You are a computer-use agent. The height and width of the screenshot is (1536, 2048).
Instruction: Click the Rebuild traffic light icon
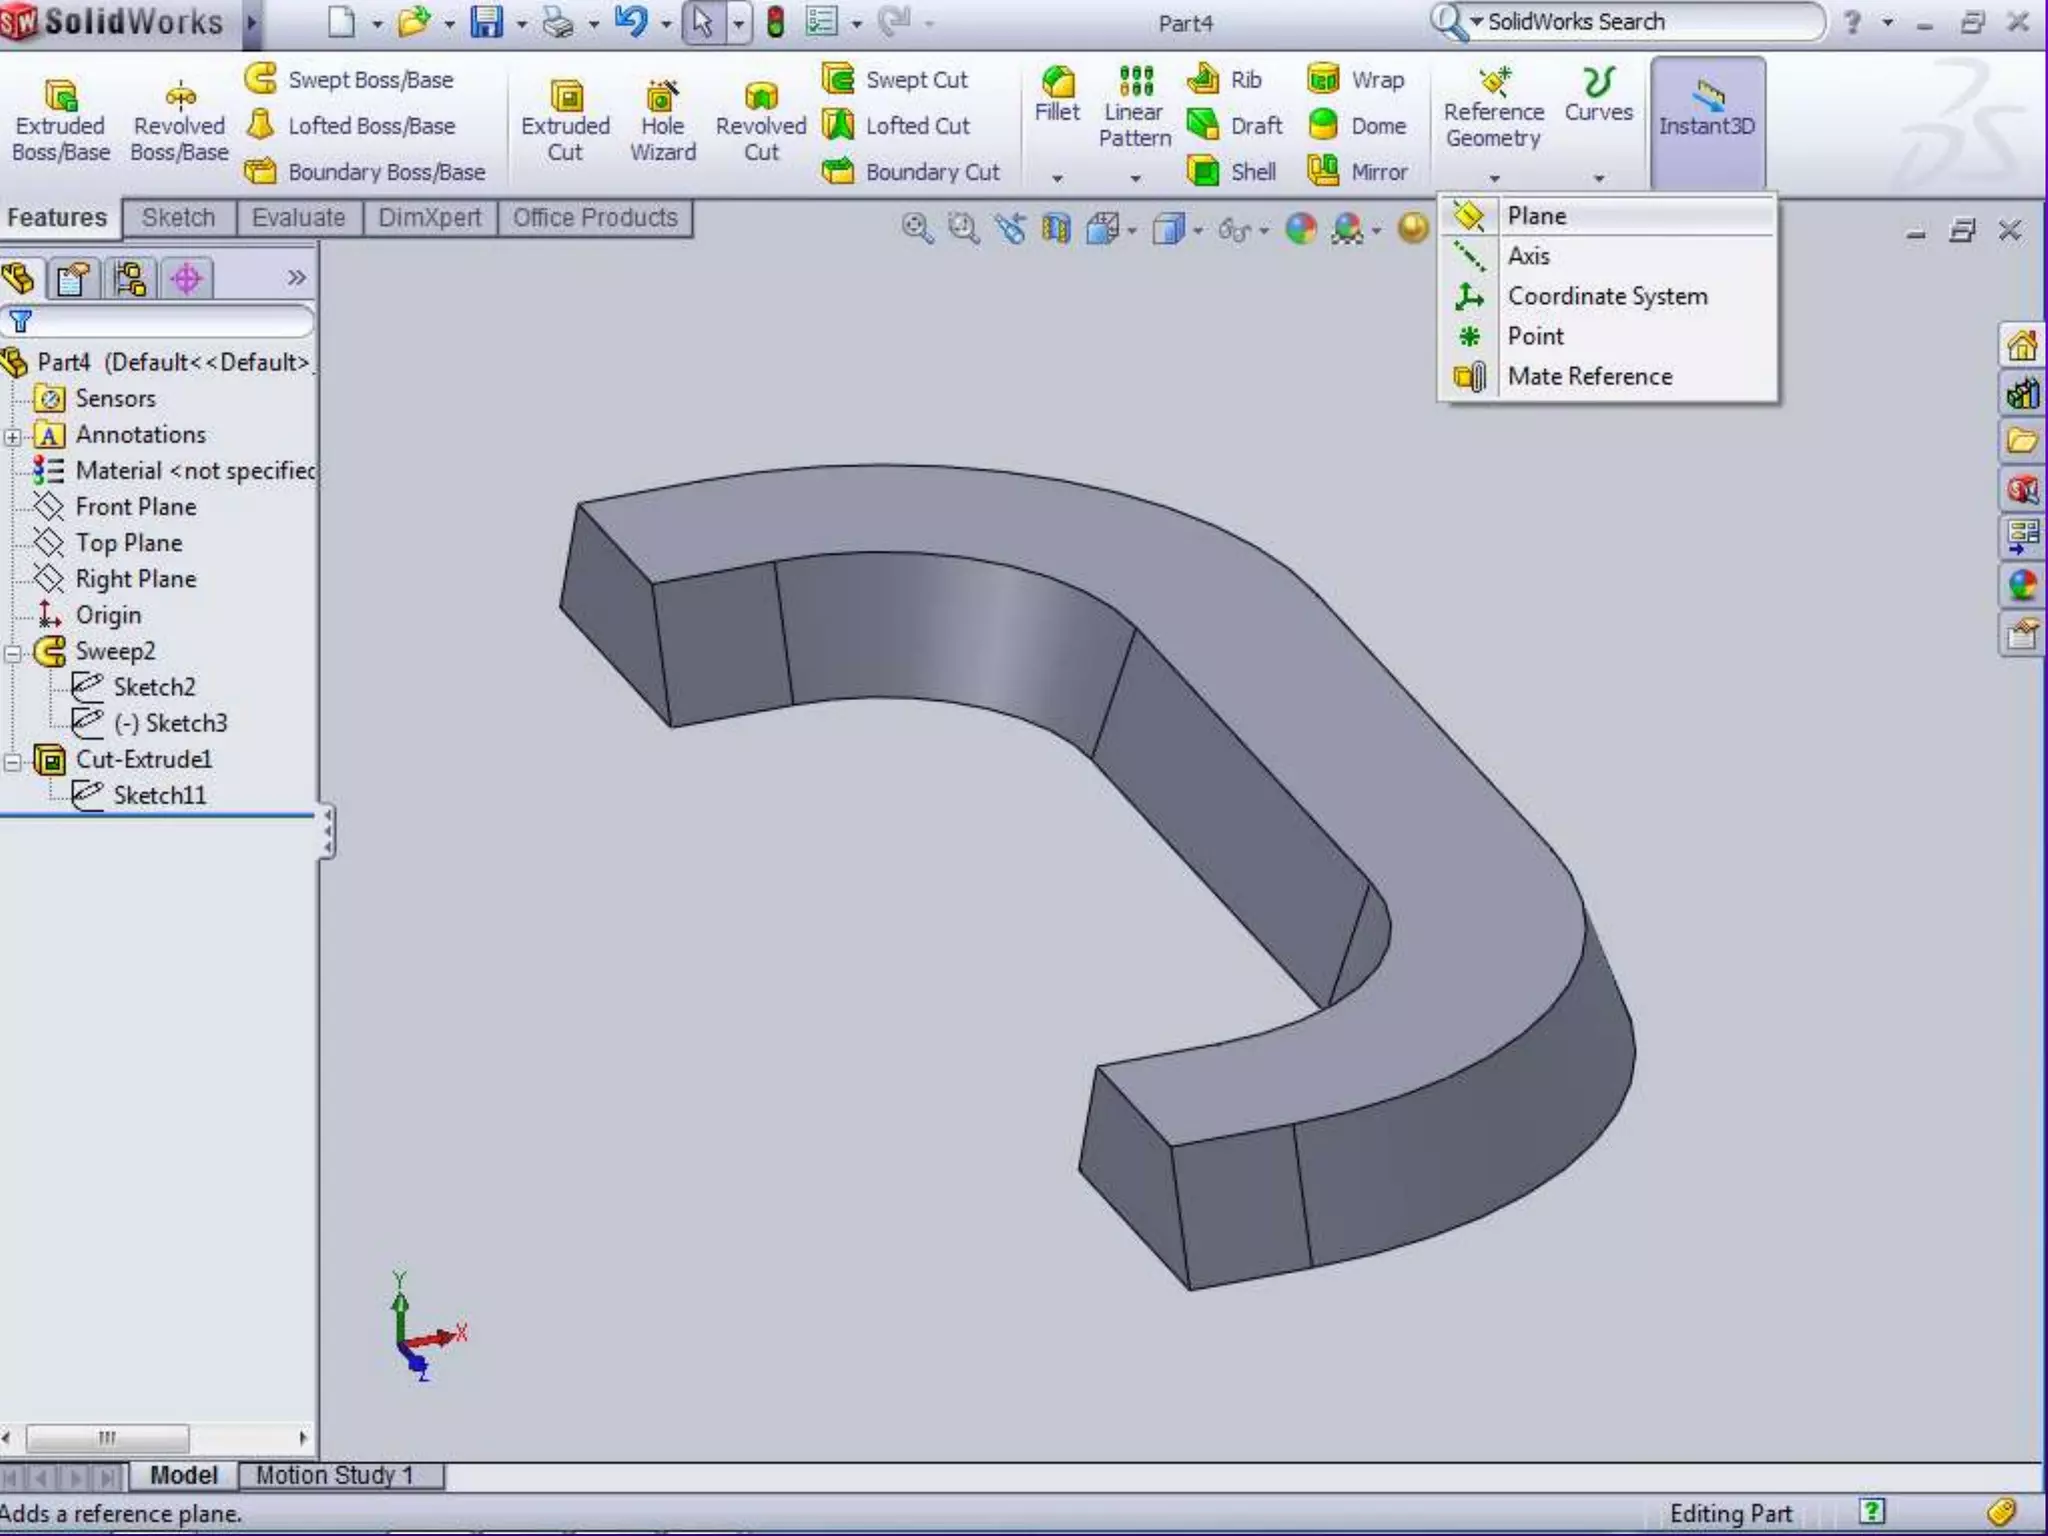tap(775, 22)
